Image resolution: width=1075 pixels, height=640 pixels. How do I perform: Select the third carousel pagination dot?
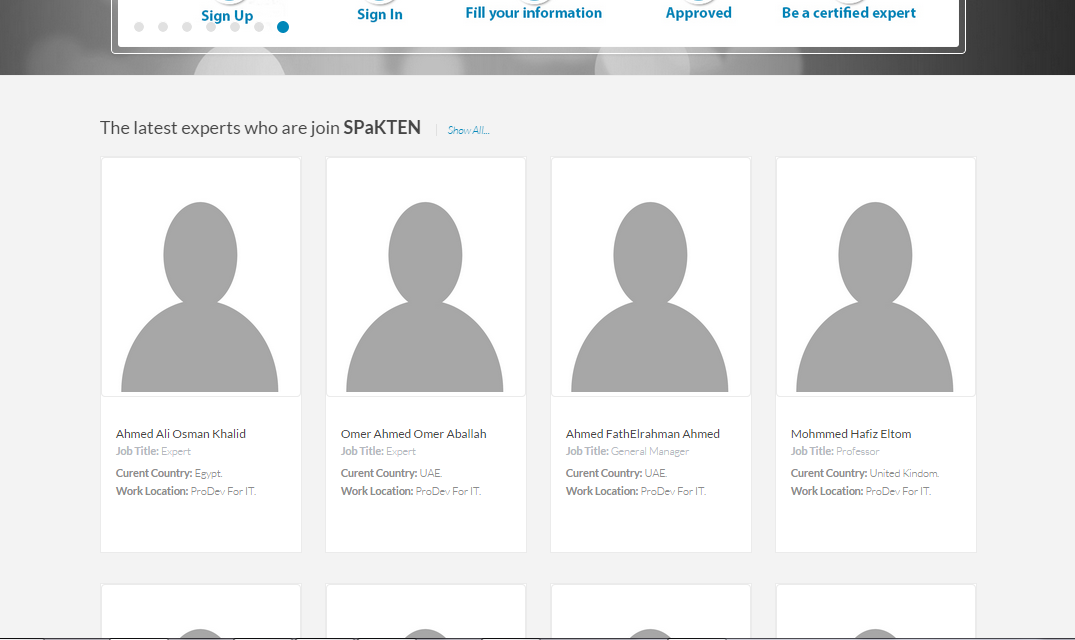pos(187,27)
